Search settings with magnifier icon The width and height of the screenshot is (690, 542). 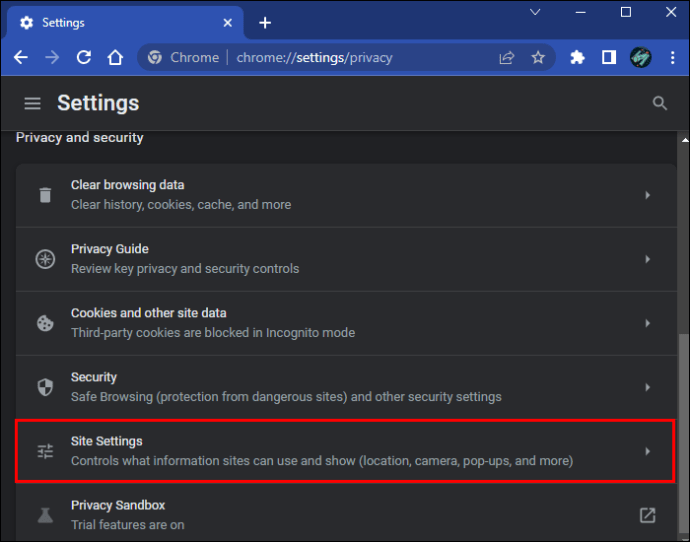(659, 103)
